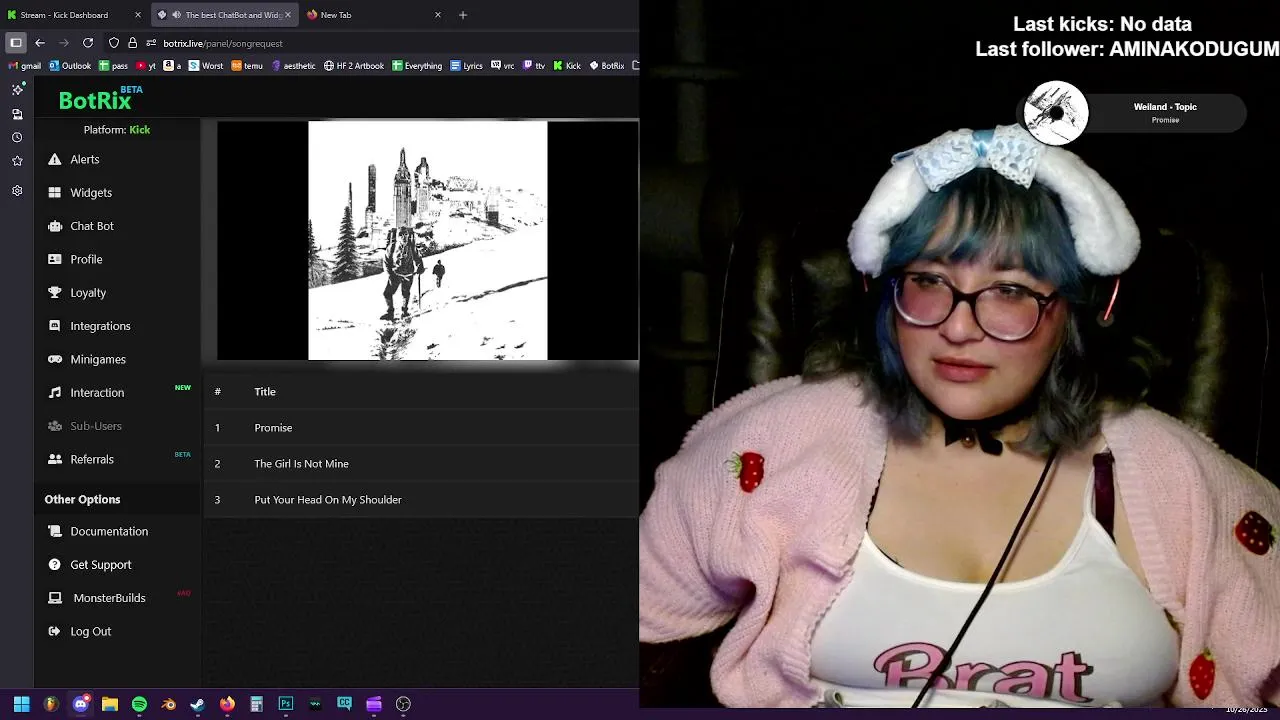The width and height of the screenshot is (1280, 720).
Task: Open the Windows Start menu
Action: click(x=21, y=704)
